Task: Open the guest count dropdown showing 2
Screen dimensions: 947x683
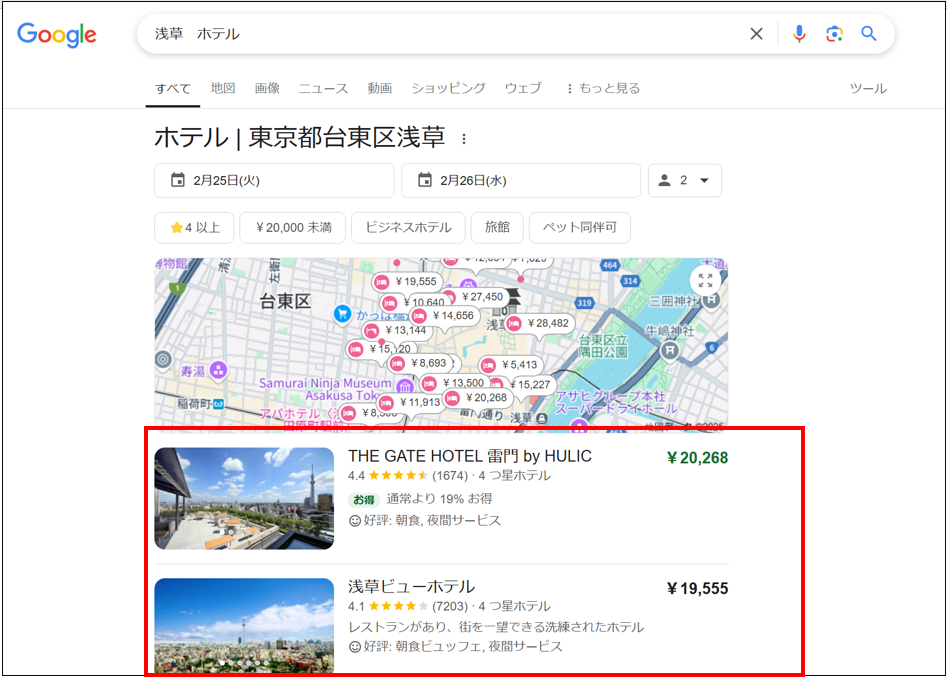Action: (685, 181)
